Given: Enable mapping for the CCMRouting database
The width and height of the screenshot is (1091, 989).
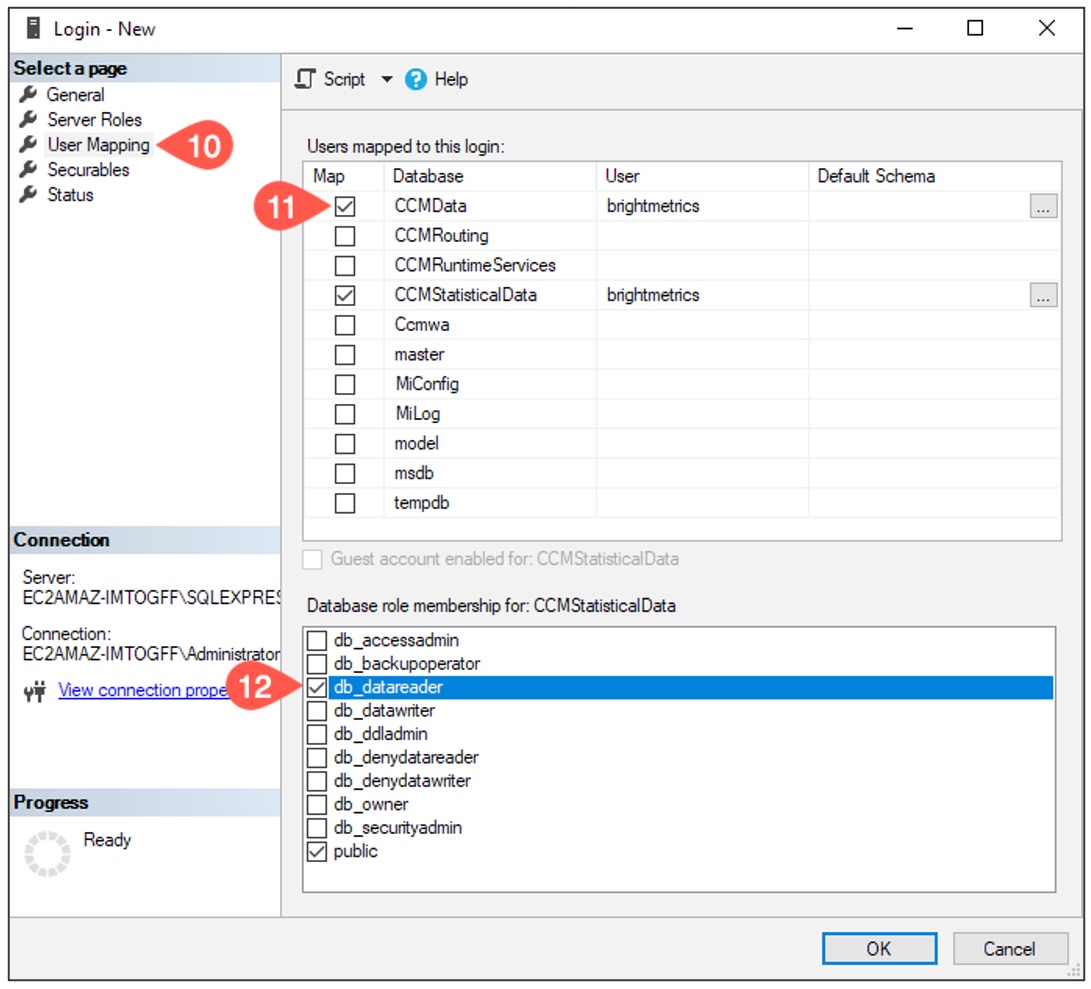Looking at the screenshot, I should click(x=345, y=236).
